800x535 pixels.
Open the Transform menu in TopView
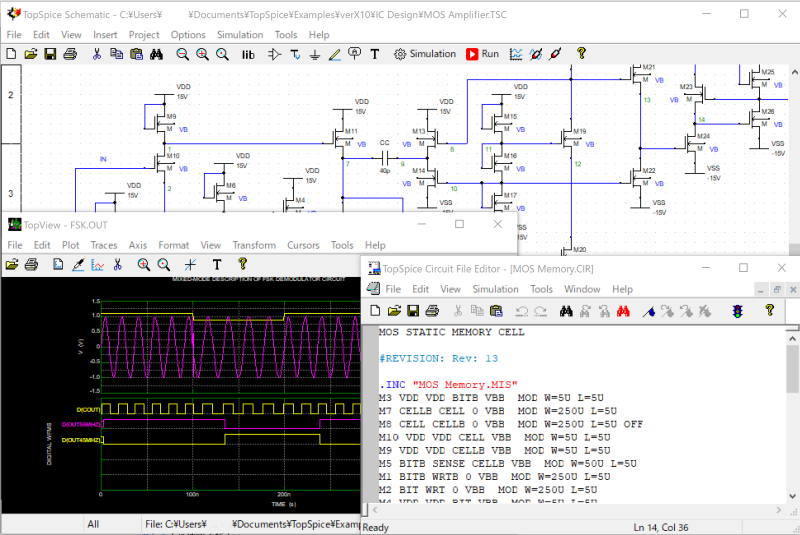pos(254,245)
